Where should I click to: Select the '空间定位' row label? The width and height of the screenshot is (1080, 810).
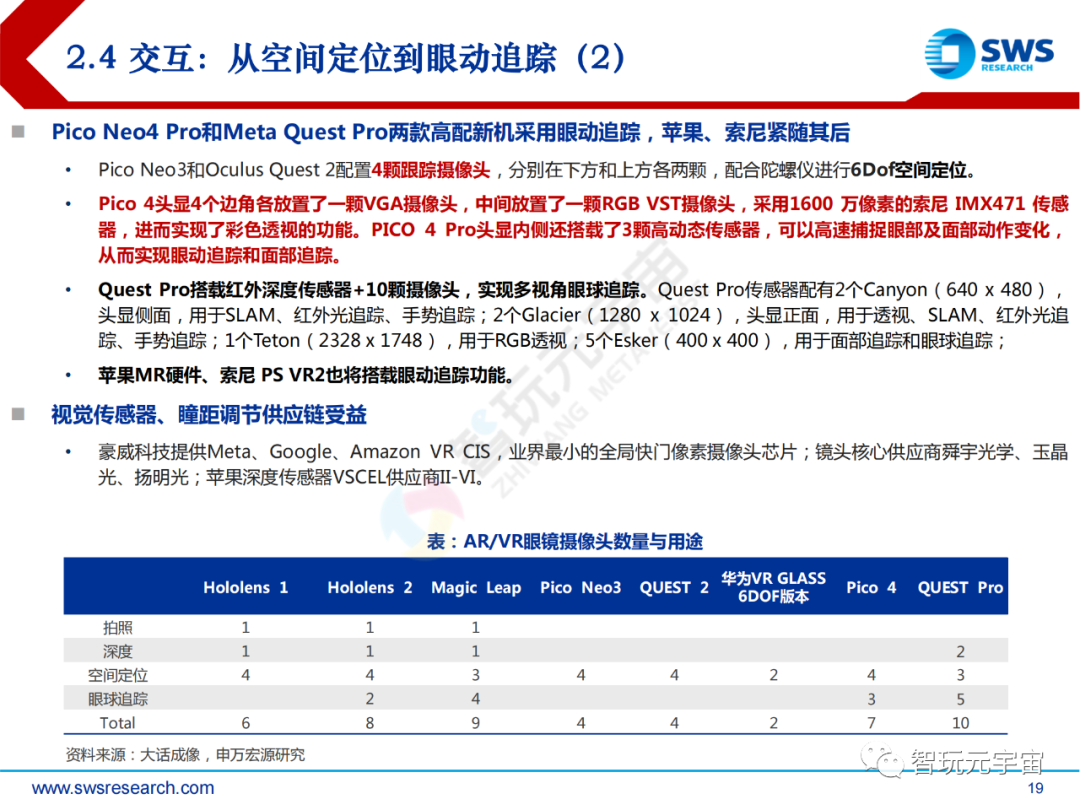point(118,675)
